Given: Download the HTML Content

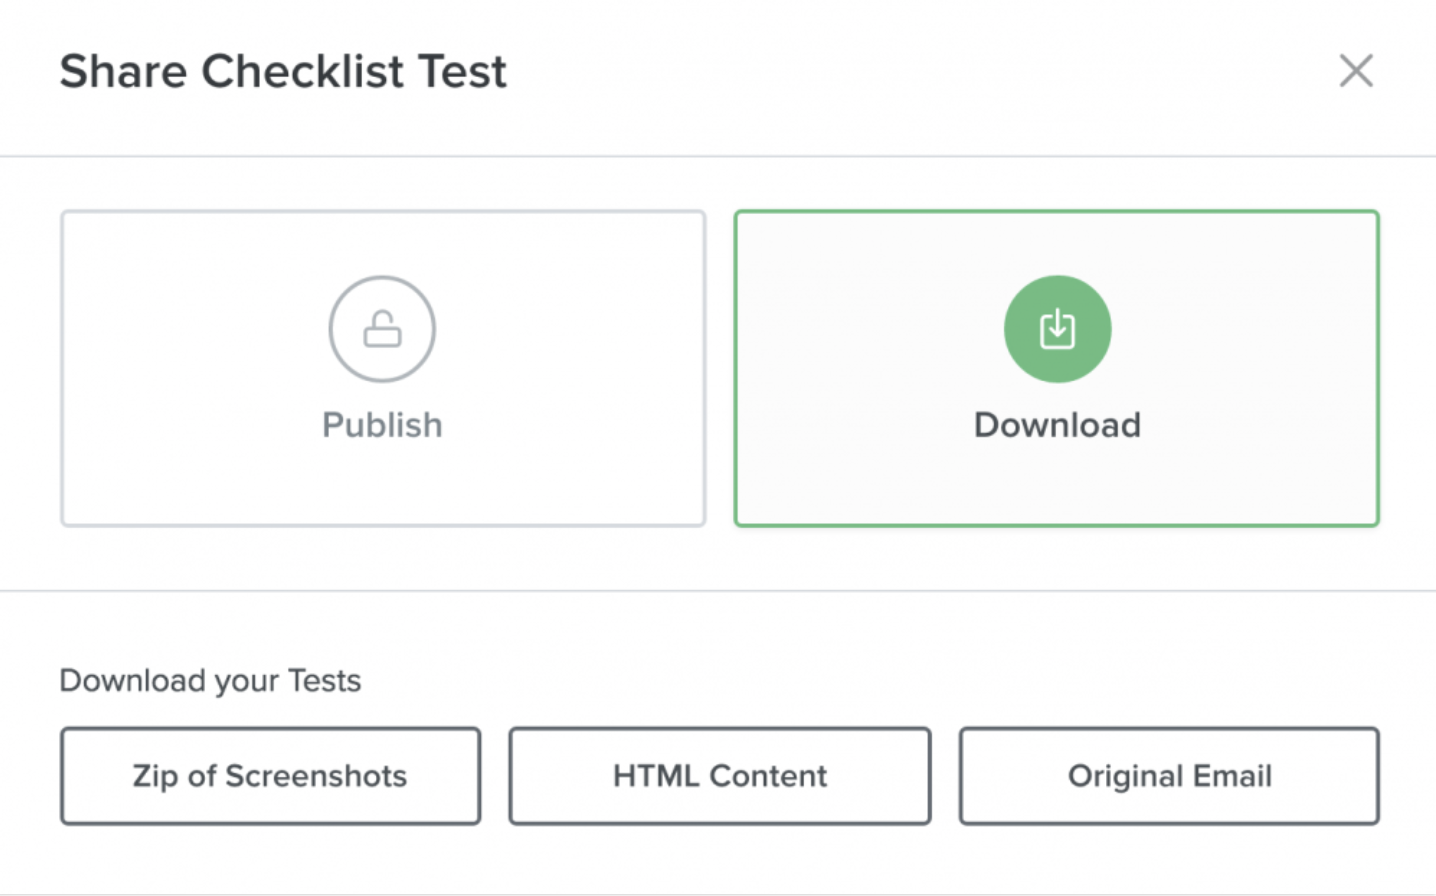Looking at the screenshot, I should click(719, 775).
